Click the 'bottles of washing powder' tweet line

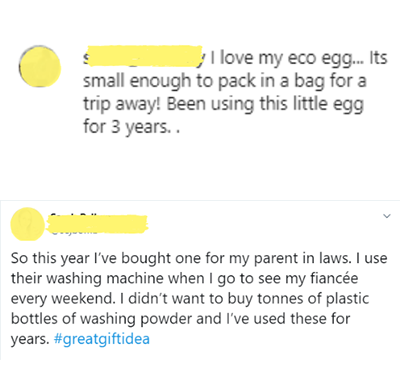[180, 319]
